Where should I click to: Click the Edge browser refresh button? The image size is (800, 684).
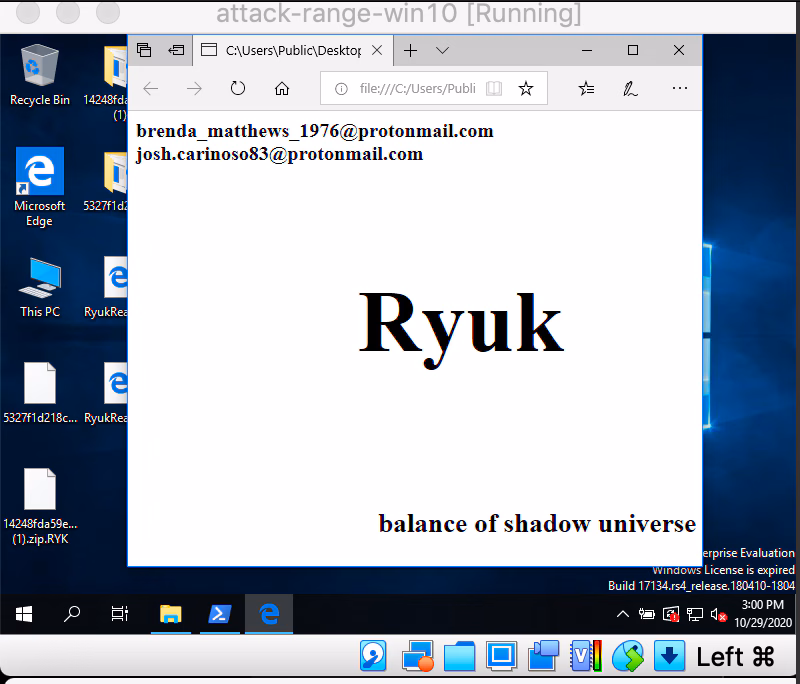pyautogui.click(x=238, y=89)
